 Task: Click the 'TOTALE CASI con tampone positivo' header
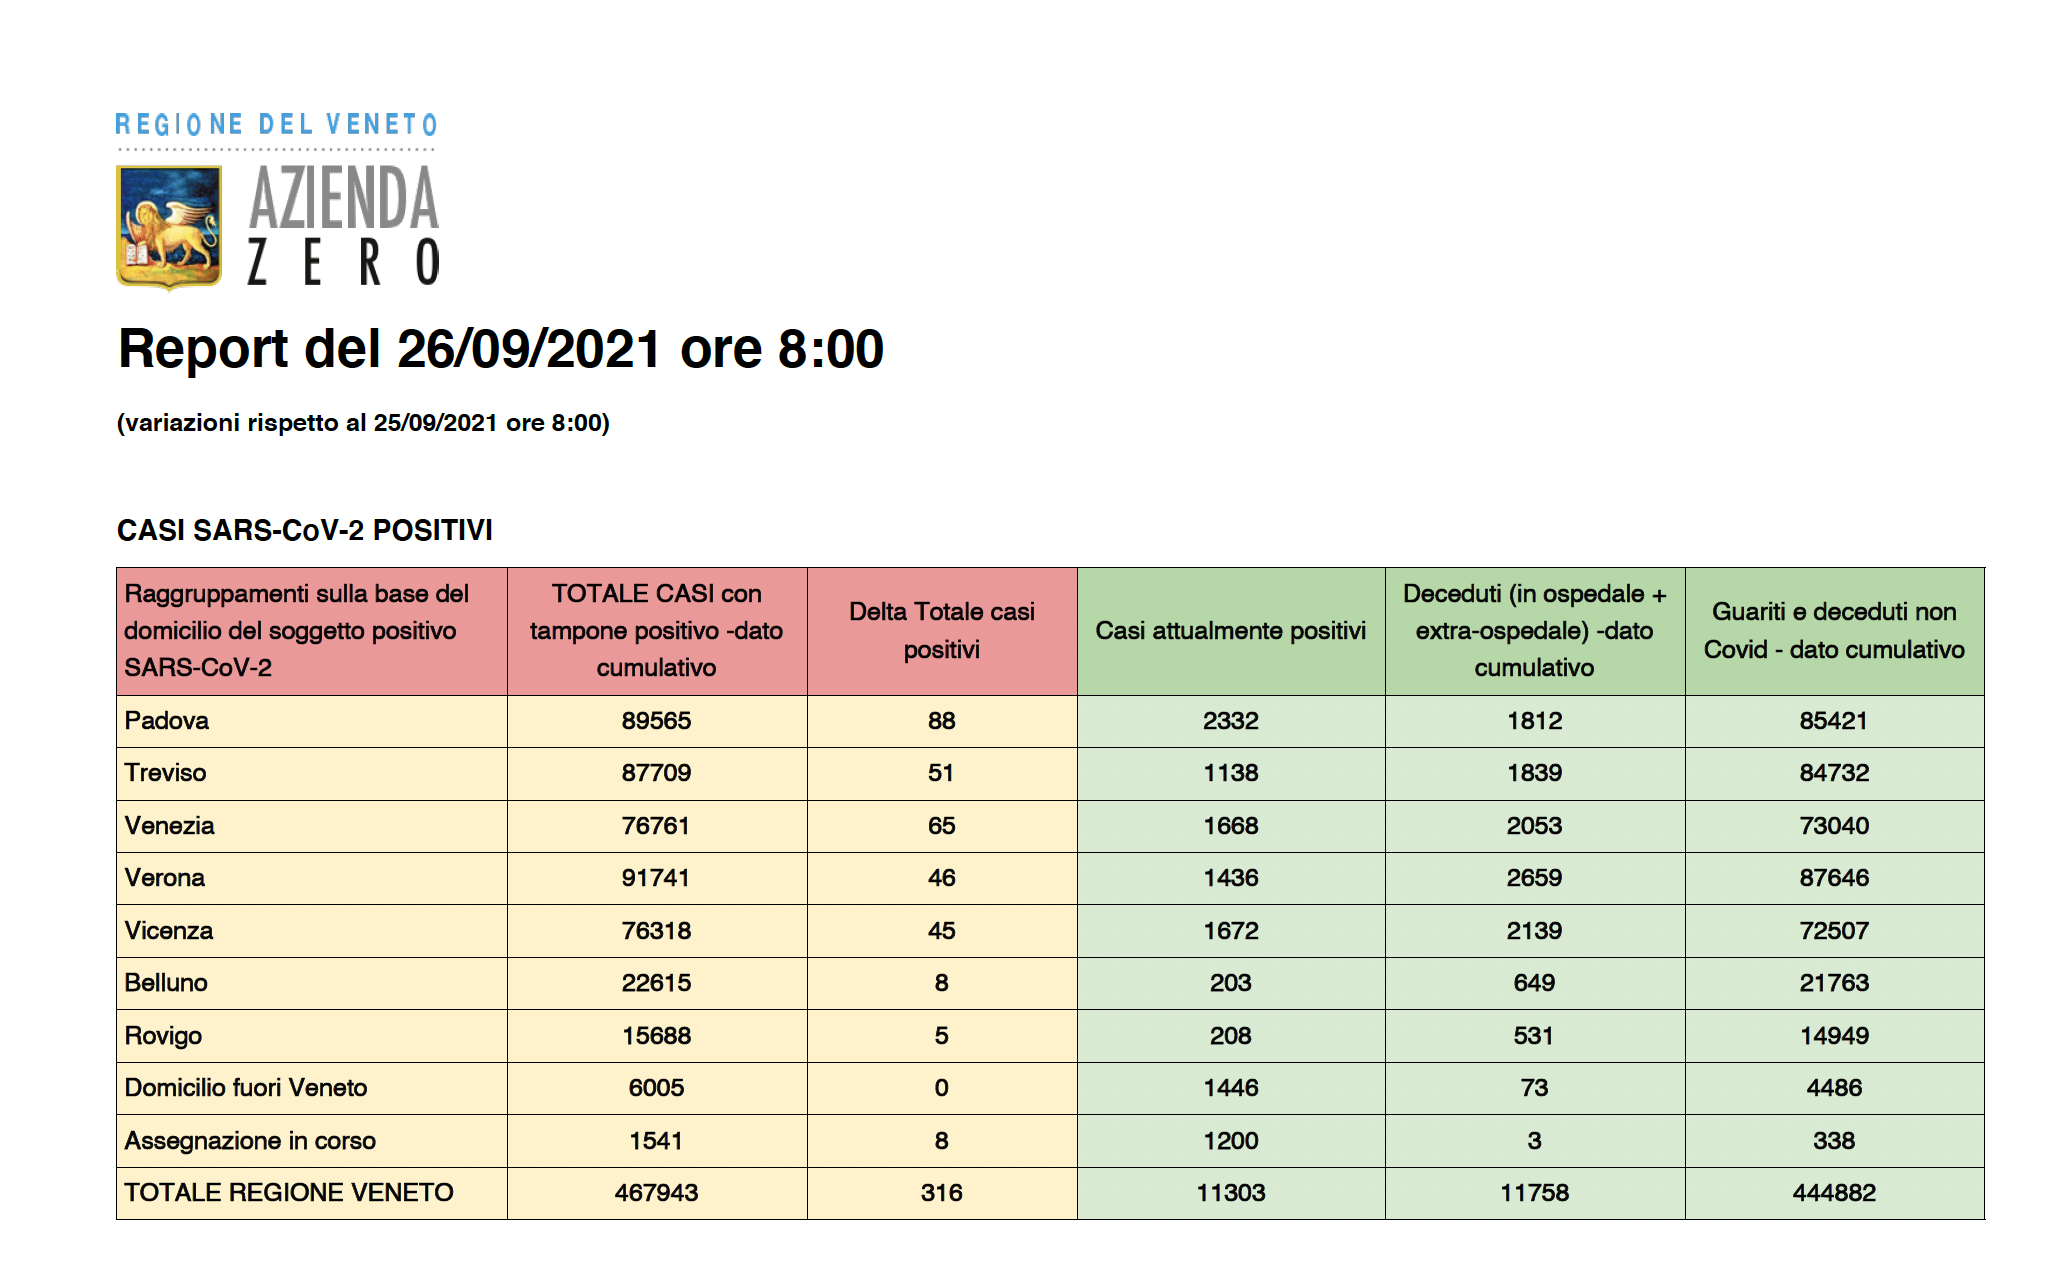(x=657, y=631)
